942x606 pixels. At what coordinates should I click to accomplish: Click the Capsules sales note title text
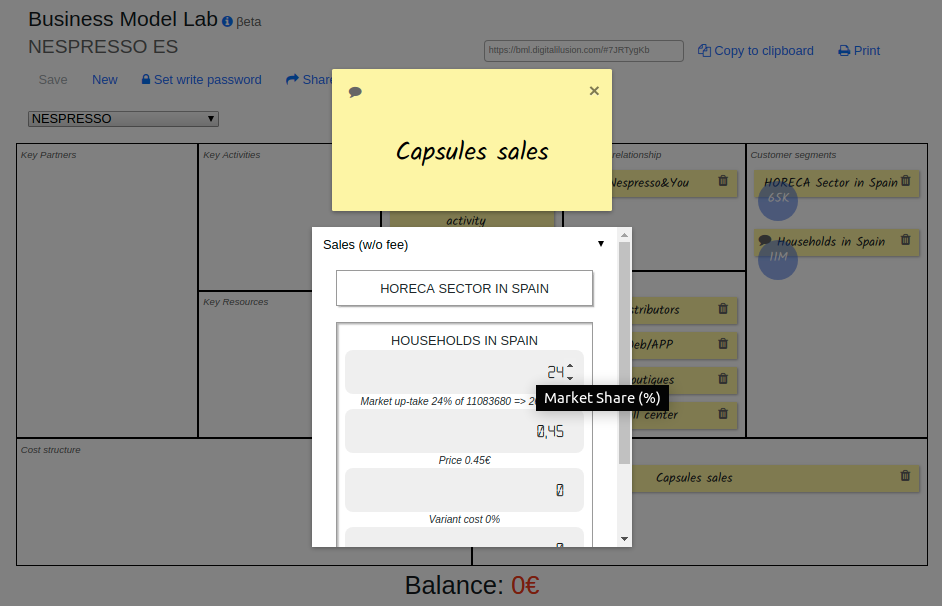tap(472, 151)
